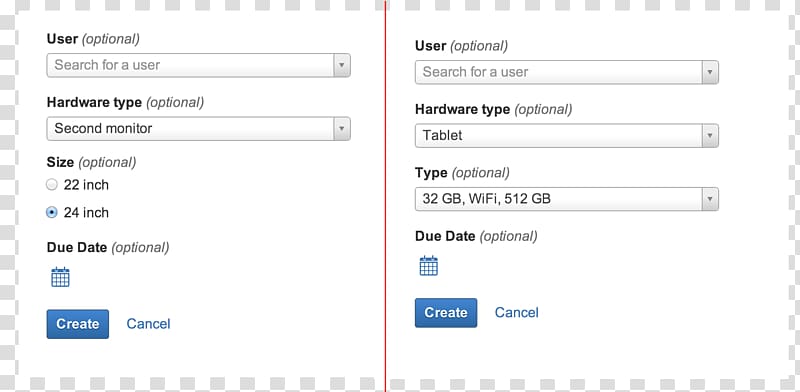Click the 'Tablet' selected value
This screenshot has width=800, height=392.
442,135
